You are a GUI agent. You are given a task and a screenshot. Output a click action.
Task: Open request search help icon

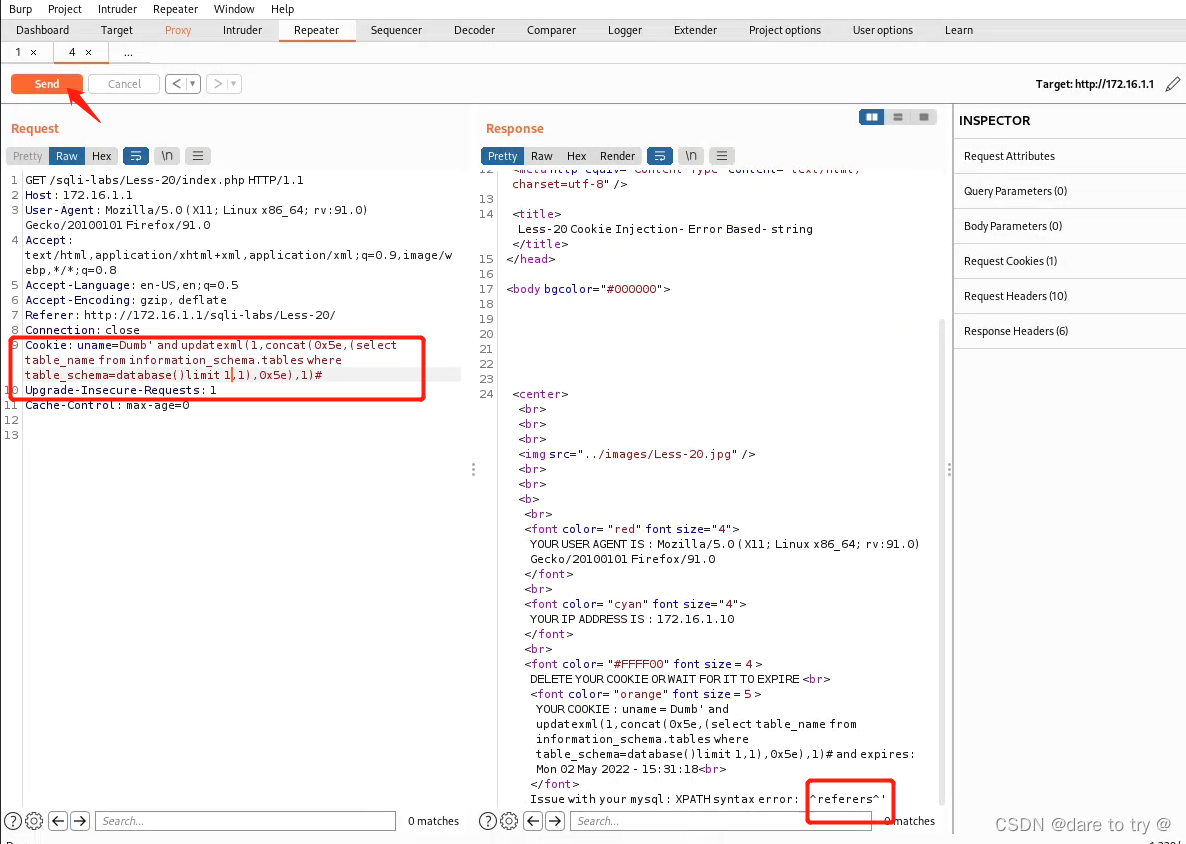tap(13, 821)
